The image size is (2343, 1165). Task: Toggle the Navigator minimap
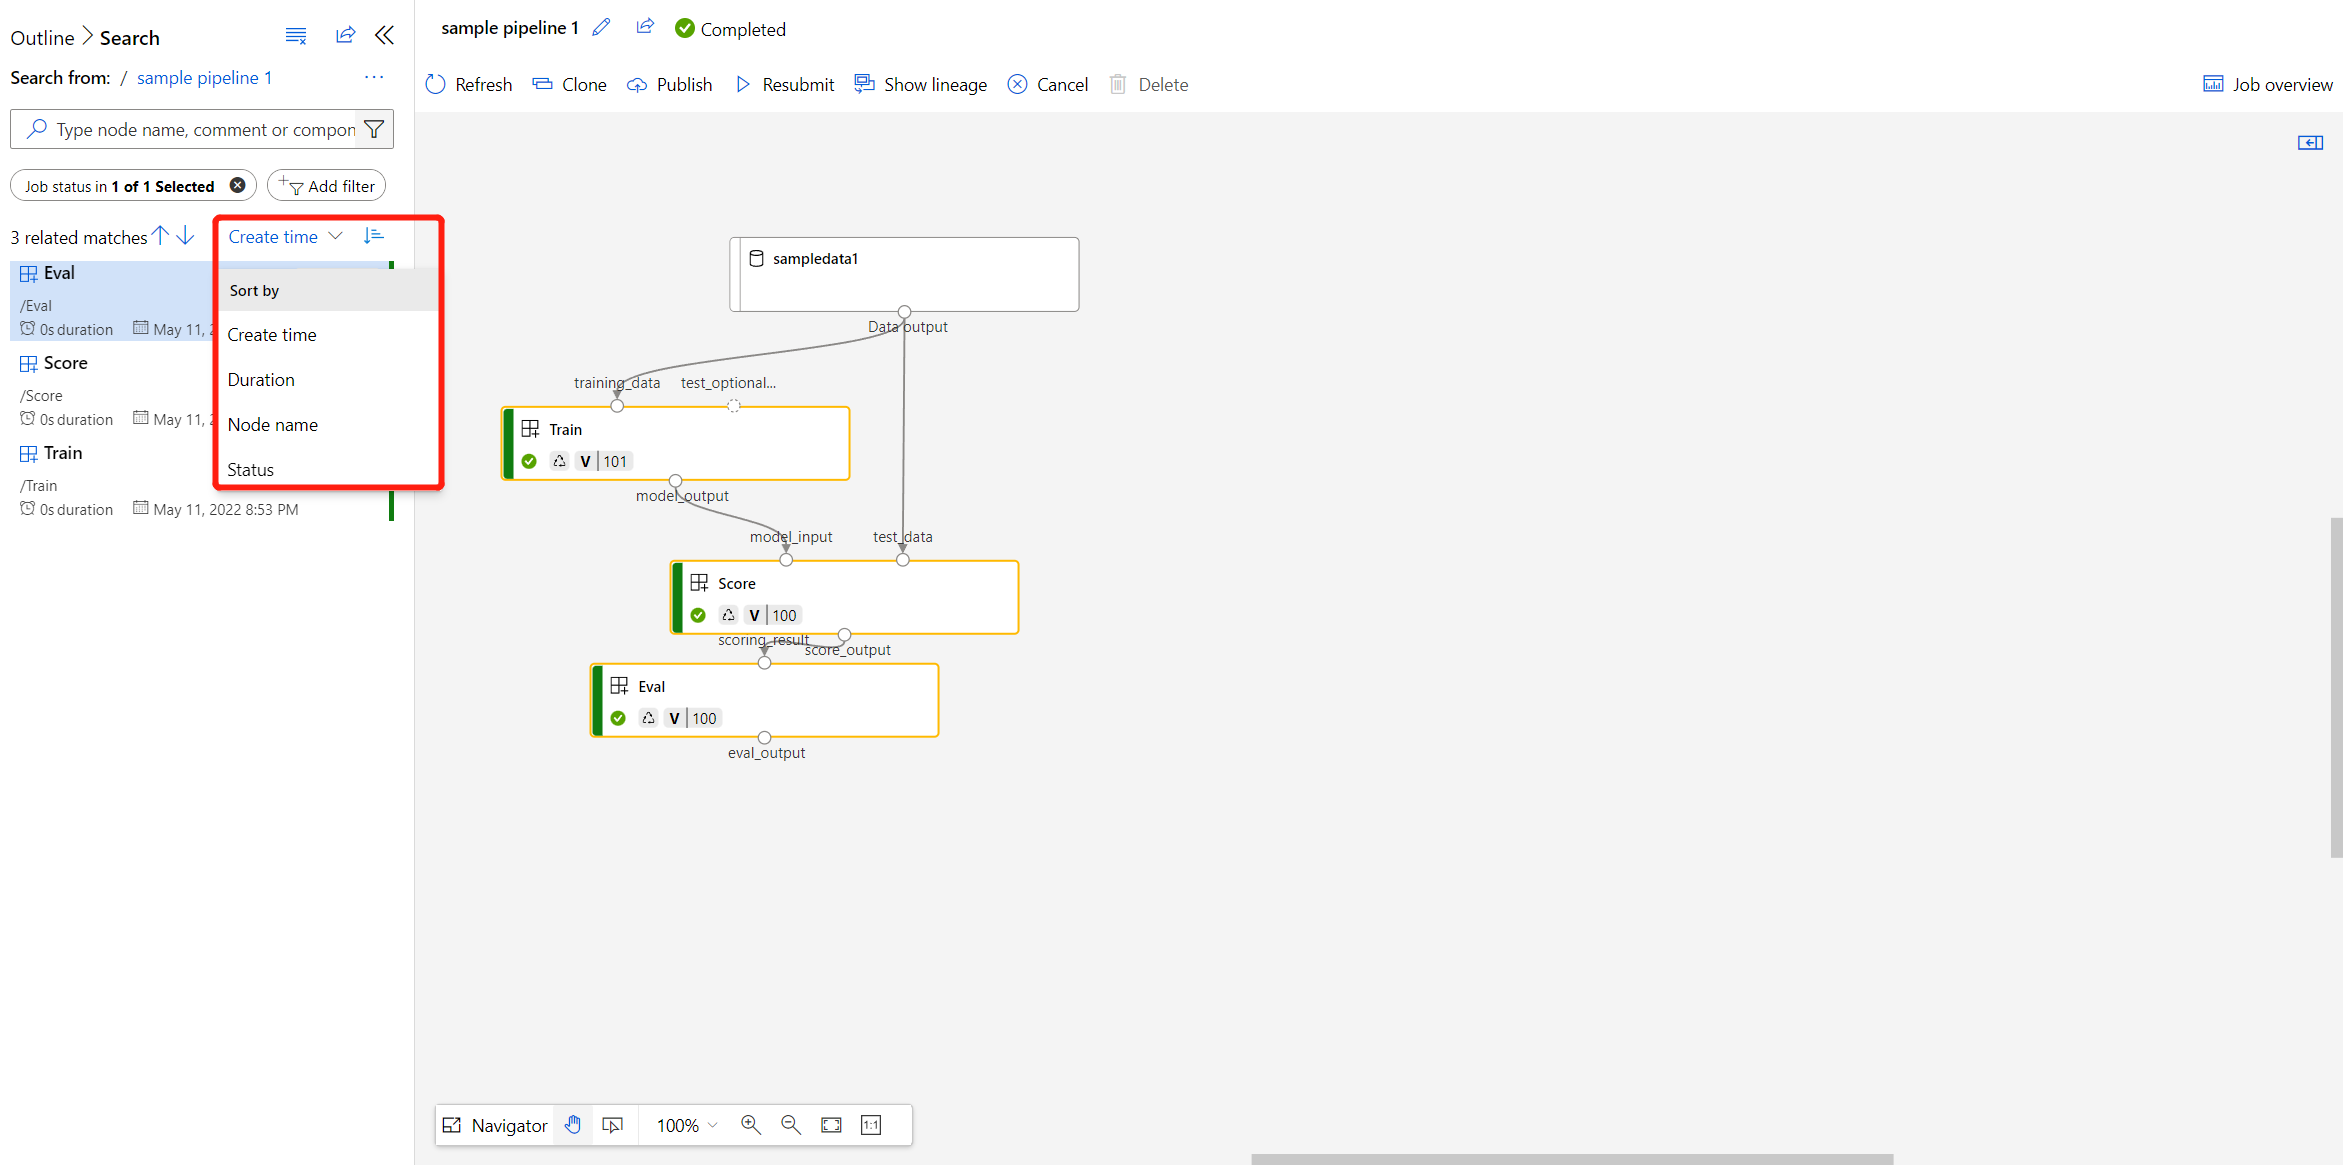pos(496,1125)
